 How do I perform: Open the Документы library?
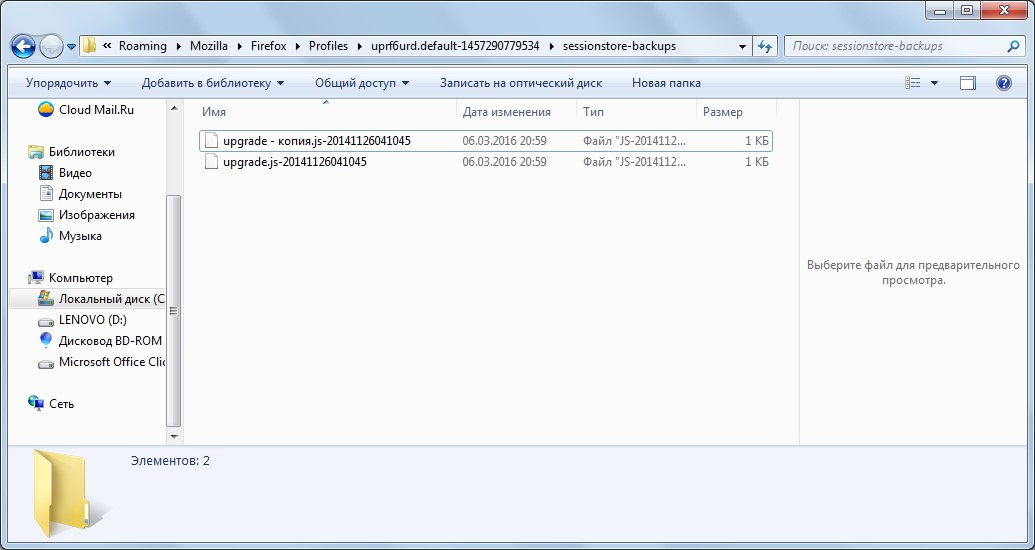coord(90,194)
